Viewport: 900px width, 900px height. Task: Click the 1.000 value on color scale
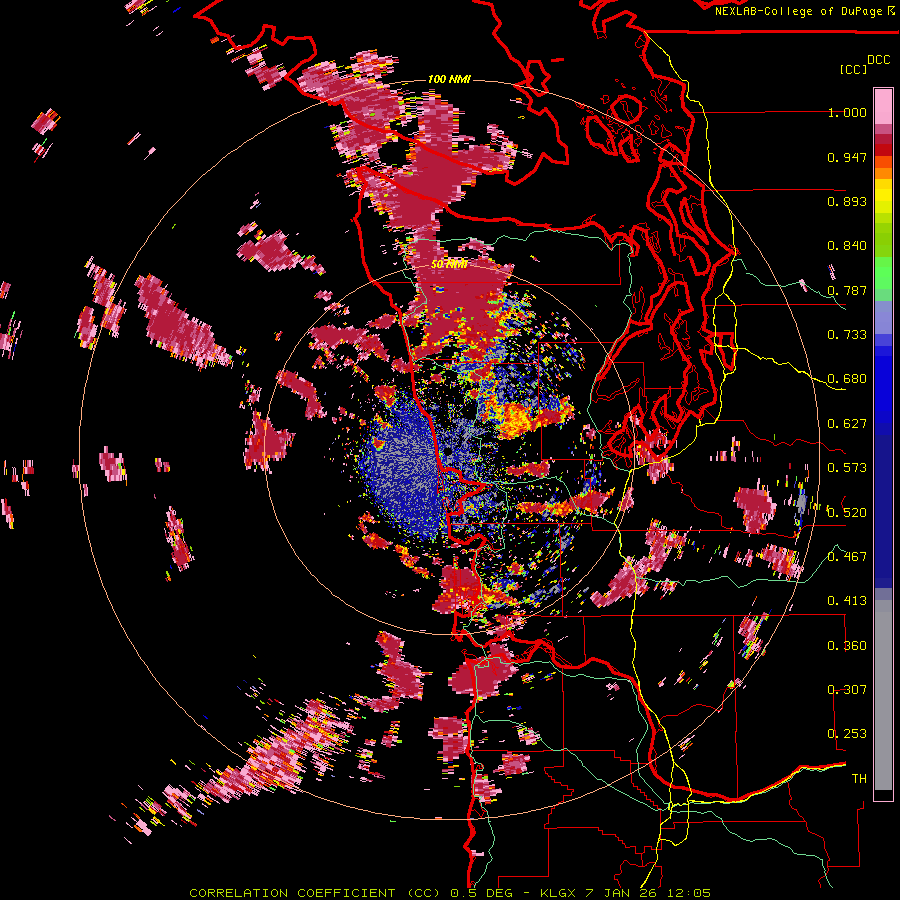click(x=847, y=112)
